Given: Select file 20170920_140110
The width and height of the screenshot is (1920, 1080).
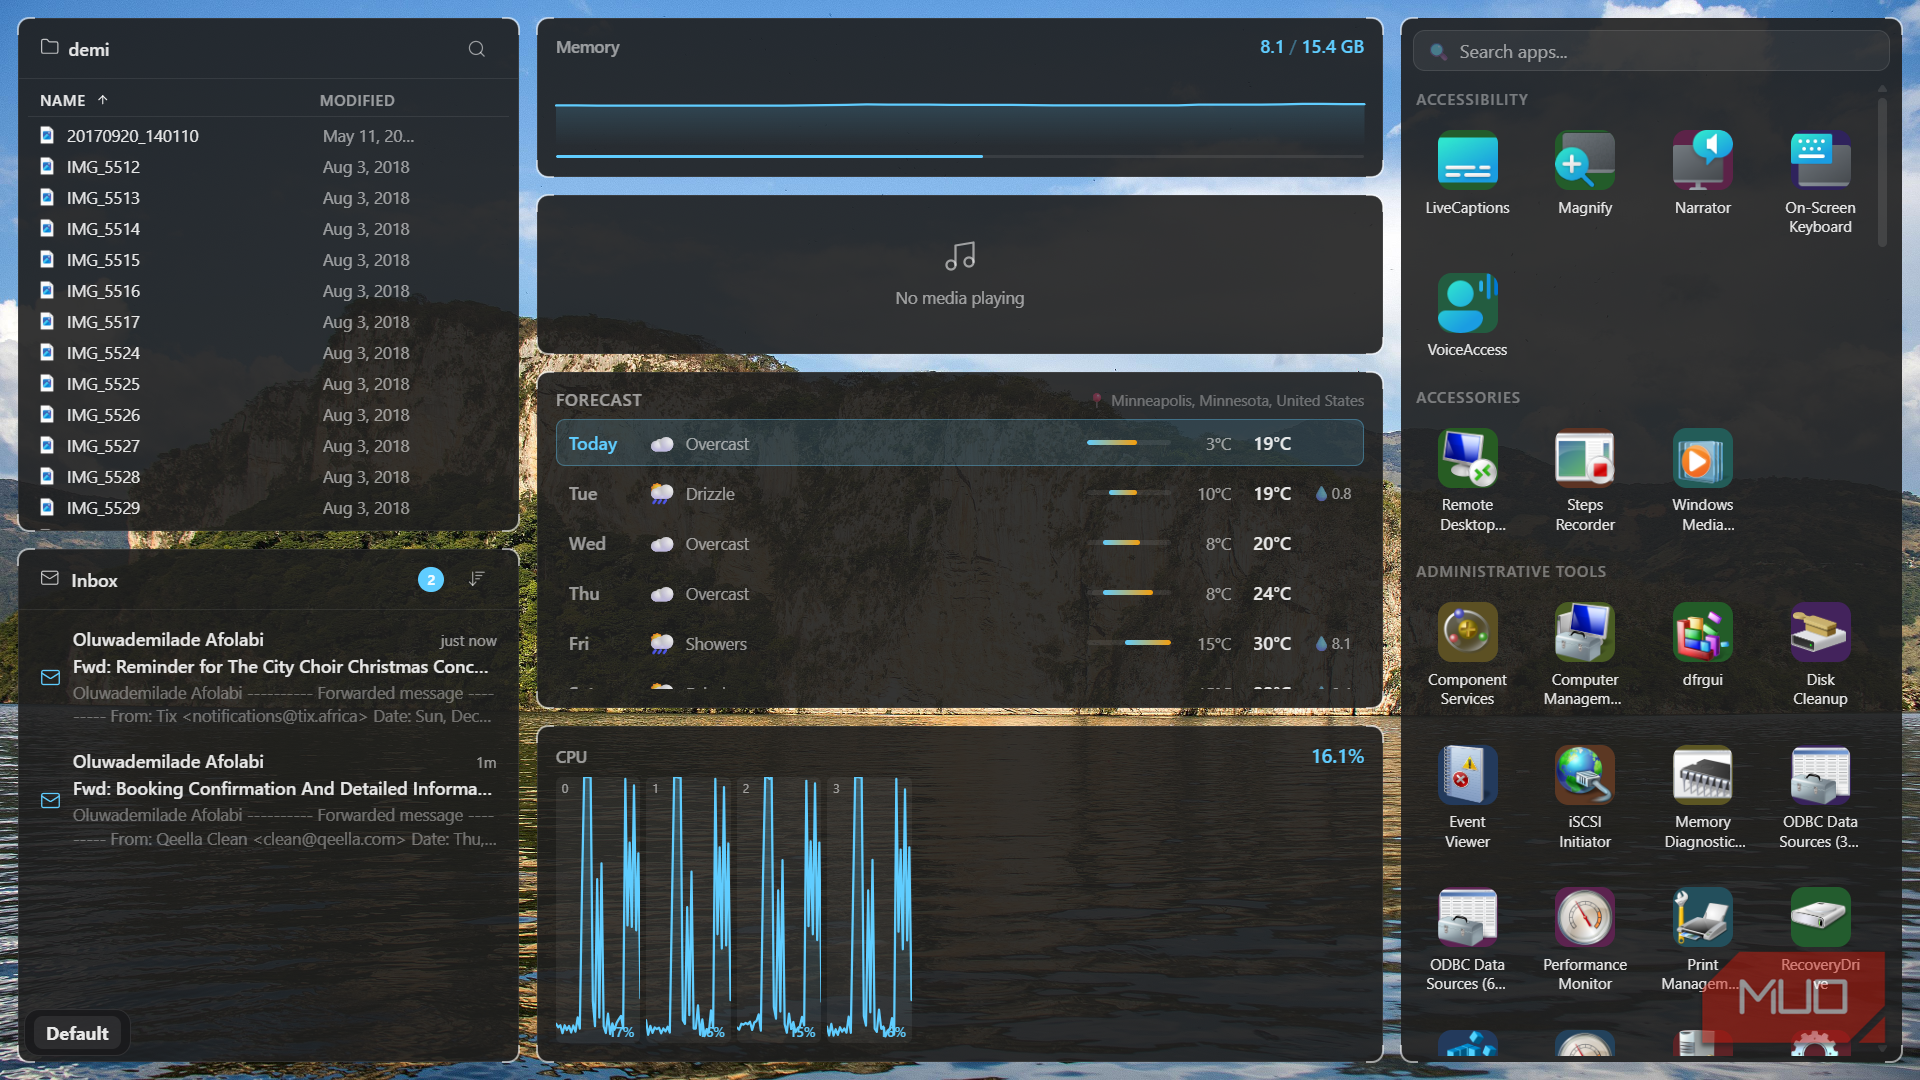Looking at the screenshot, I should coord(269,135).
